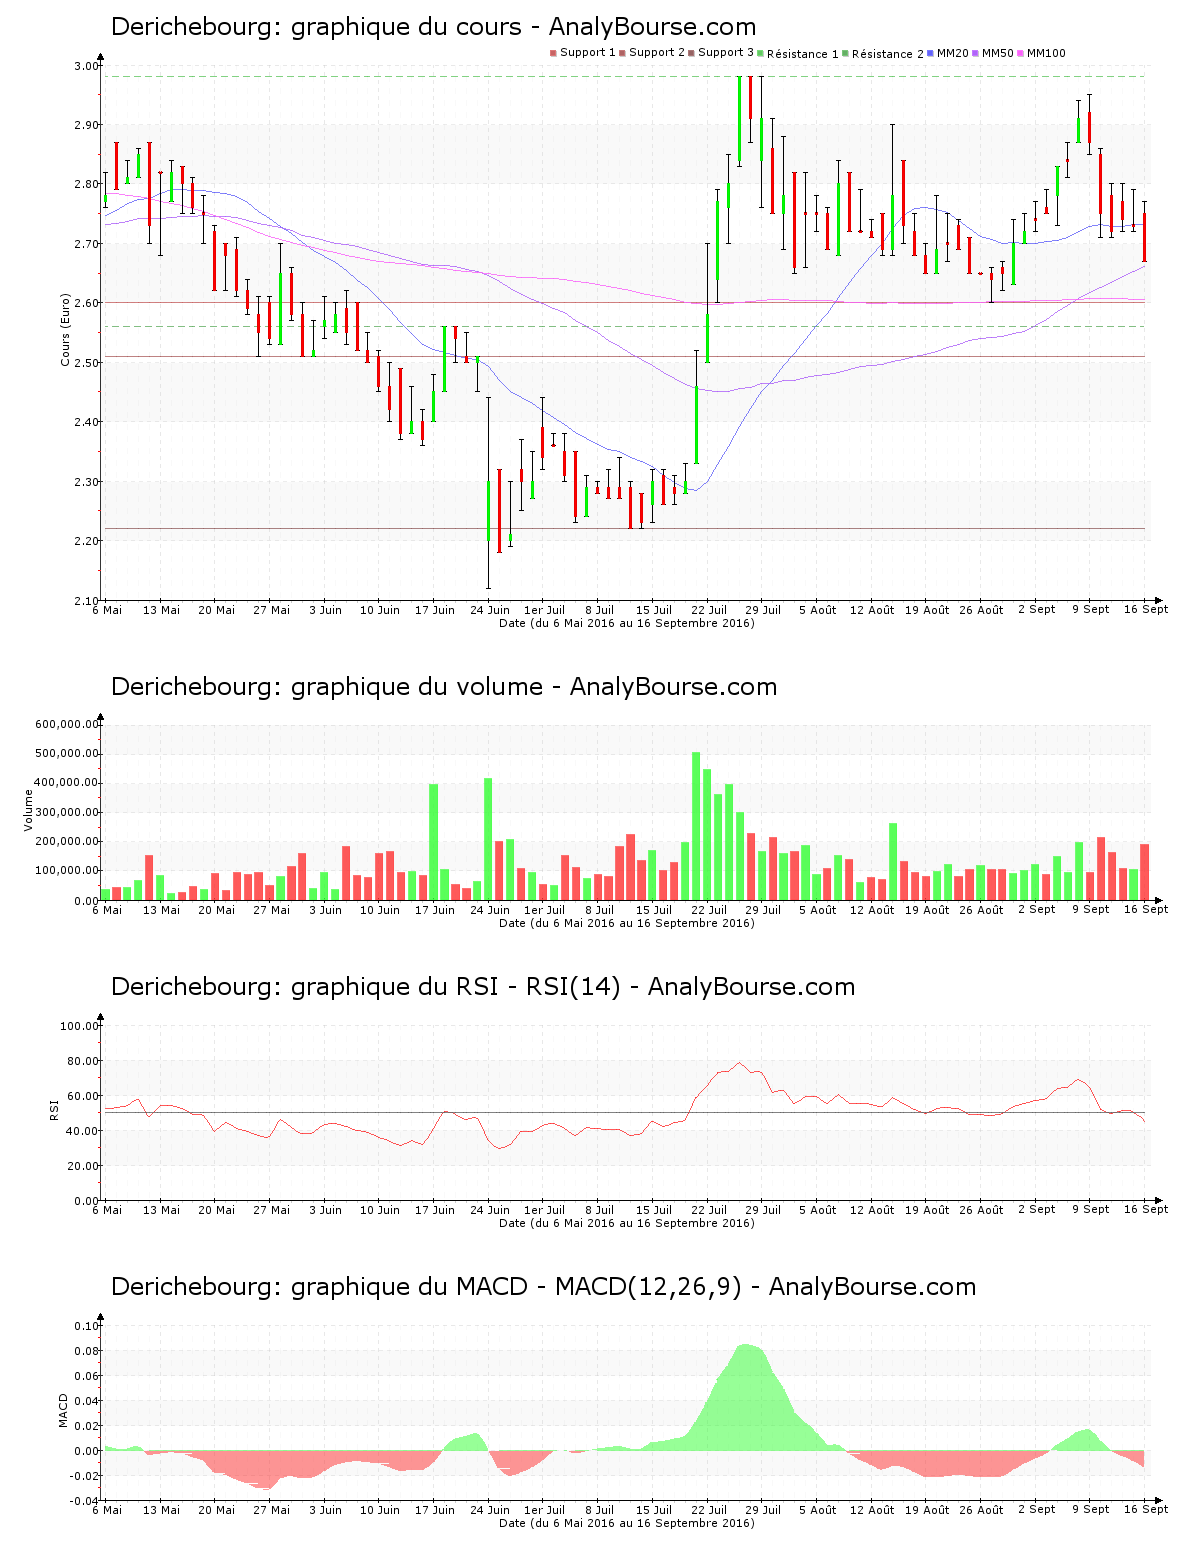Click the 2.20 value on price axis
Screen dimensions: 1200x1550
87,541
